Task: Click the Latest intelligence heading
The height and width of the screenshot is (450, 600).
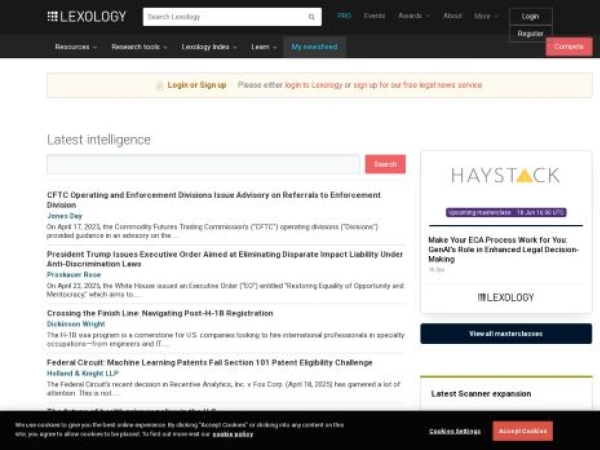Action: [99, 140]
